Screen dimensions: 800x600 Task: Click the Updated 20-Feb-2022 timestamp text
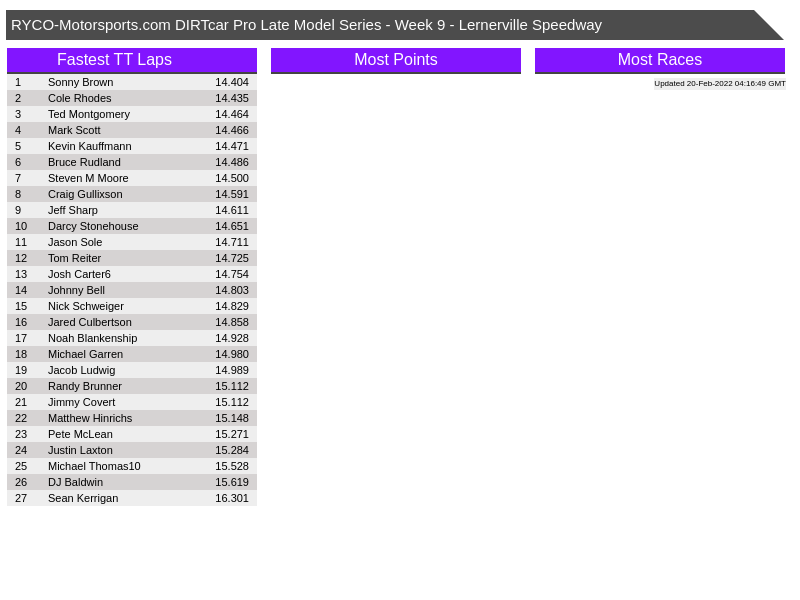point(719,84)
